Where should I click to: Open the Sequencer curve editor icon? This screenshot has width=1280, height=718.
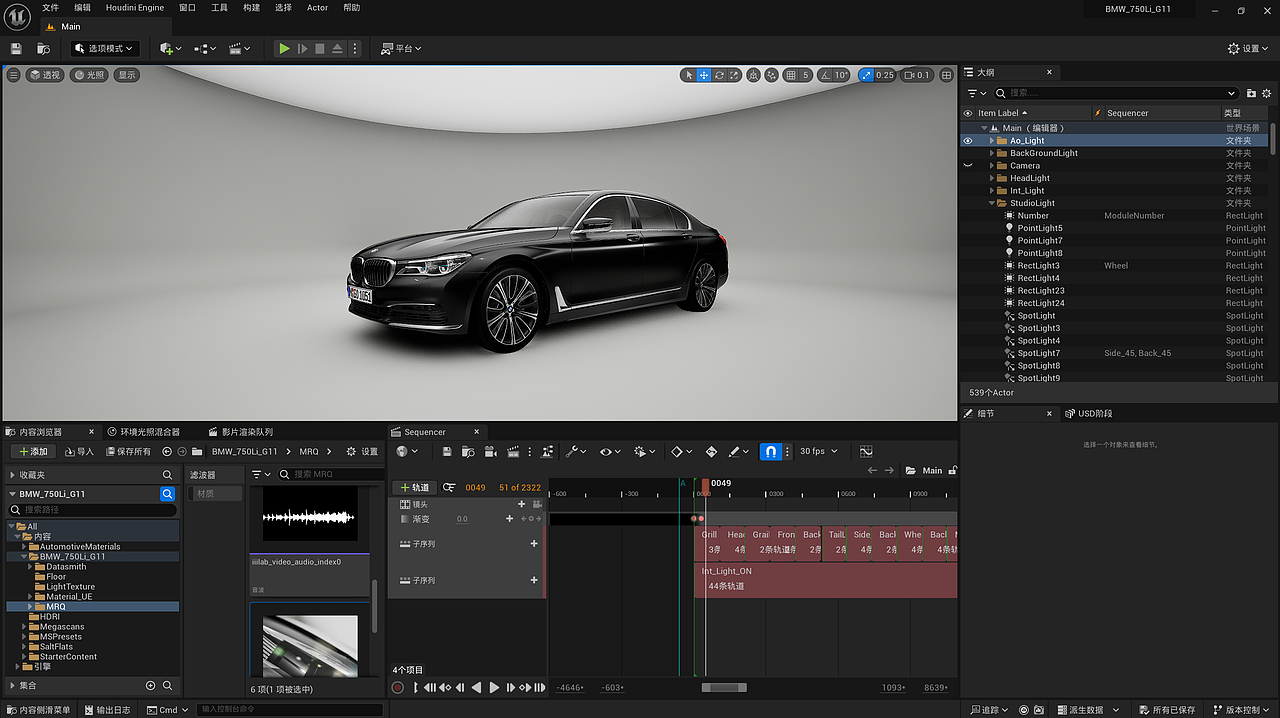866,452
